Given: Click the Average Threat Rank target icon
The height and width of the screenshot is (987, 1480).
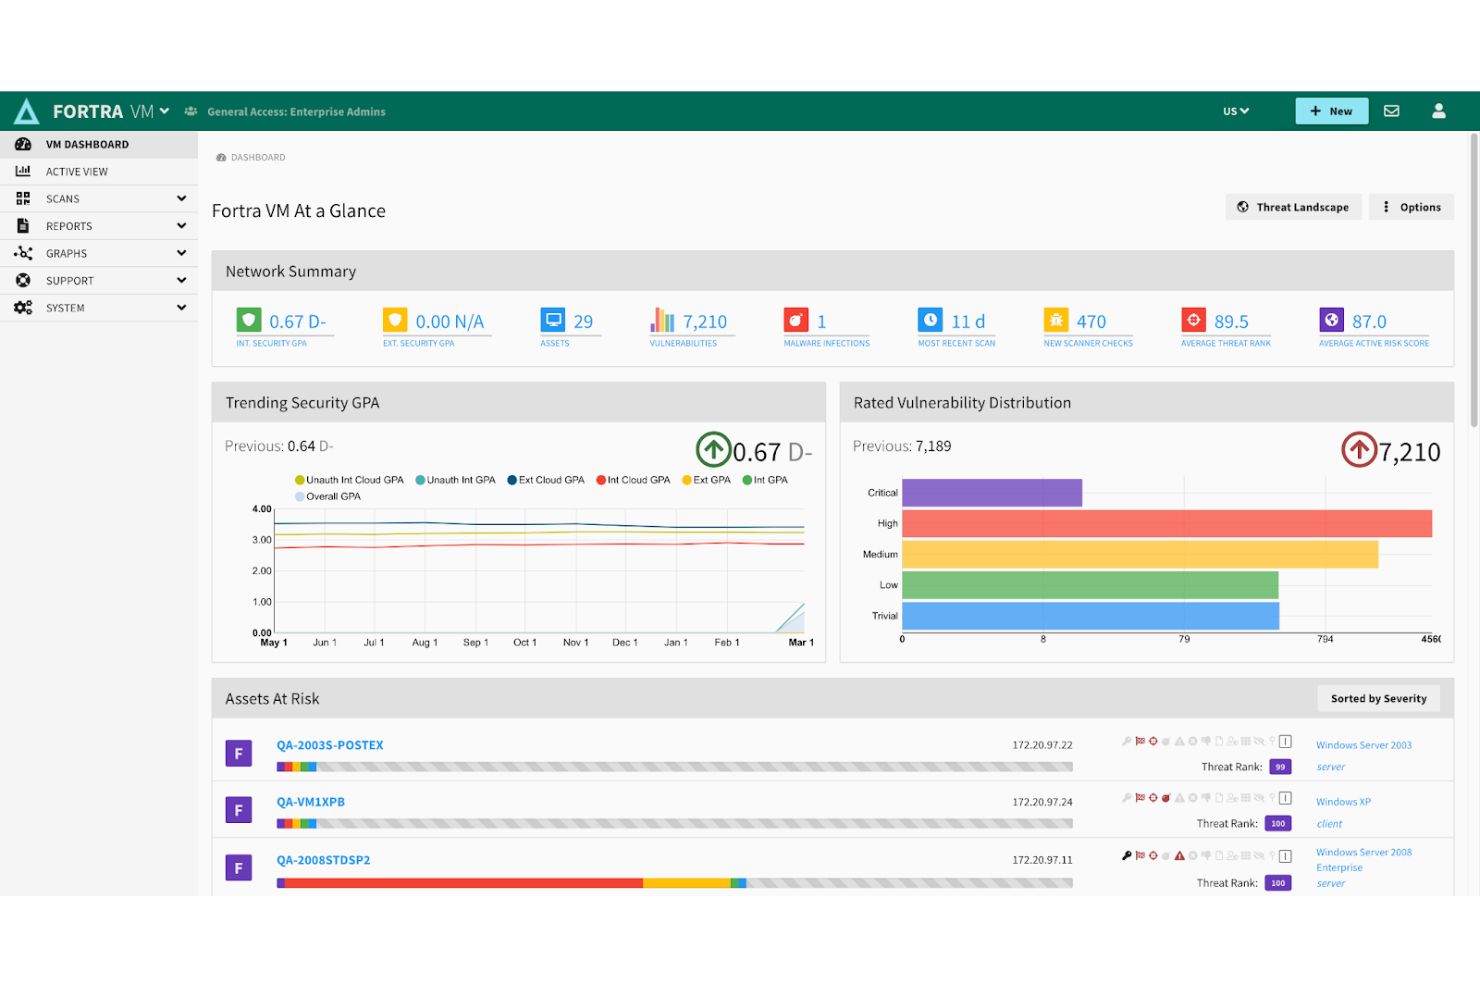Looking at the screenshot, I should point(1193,320).
